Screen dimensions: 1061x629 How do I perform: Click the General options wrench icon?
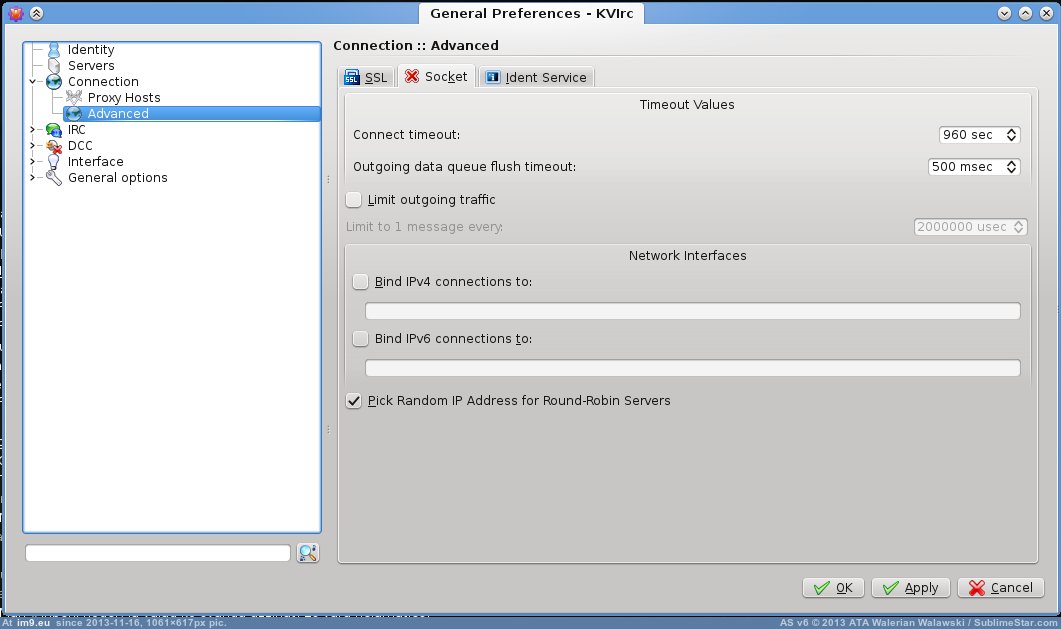(x=53, y=178)
